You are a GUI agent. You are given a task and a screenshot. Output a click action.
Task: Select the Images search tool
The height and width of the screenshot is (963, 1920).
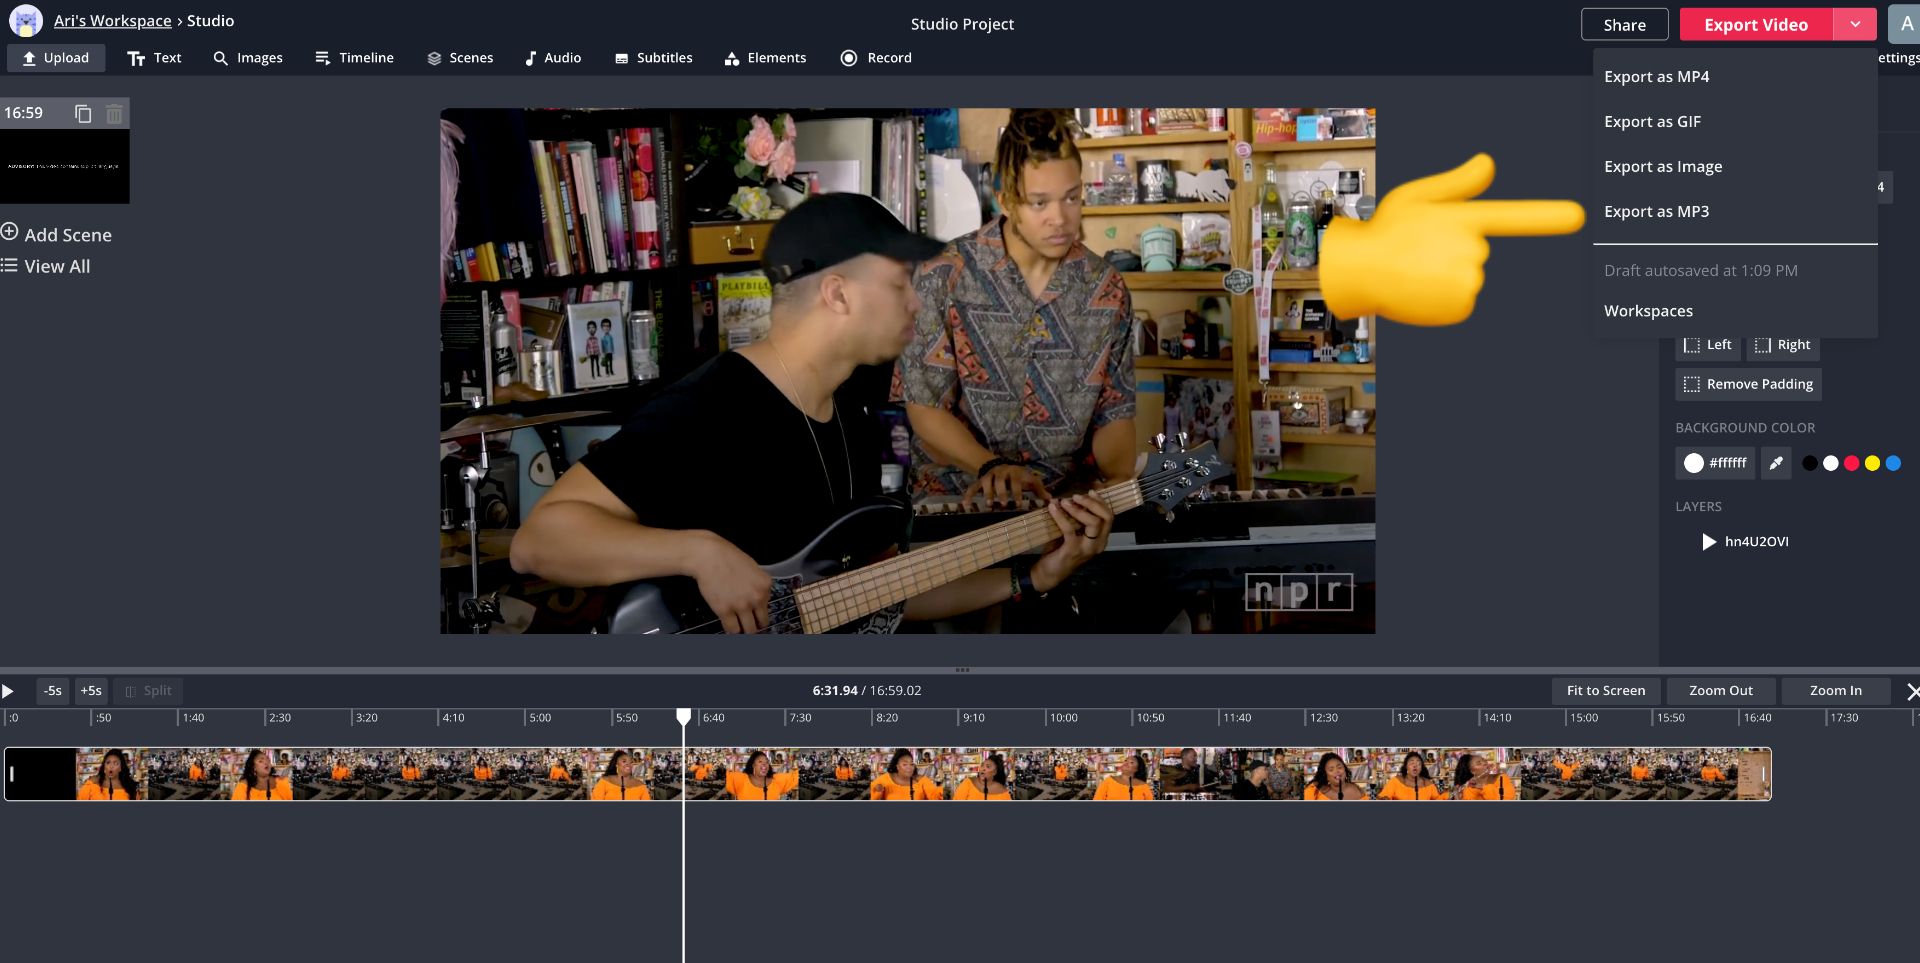click(x=248, y=57)
